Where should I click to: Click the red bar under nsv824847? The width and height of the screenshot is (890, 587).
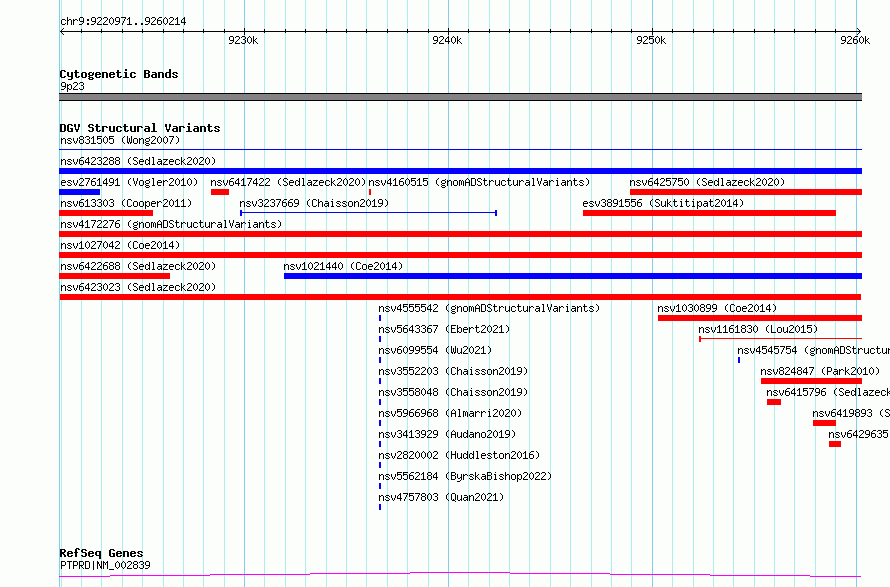pos(812,381)
